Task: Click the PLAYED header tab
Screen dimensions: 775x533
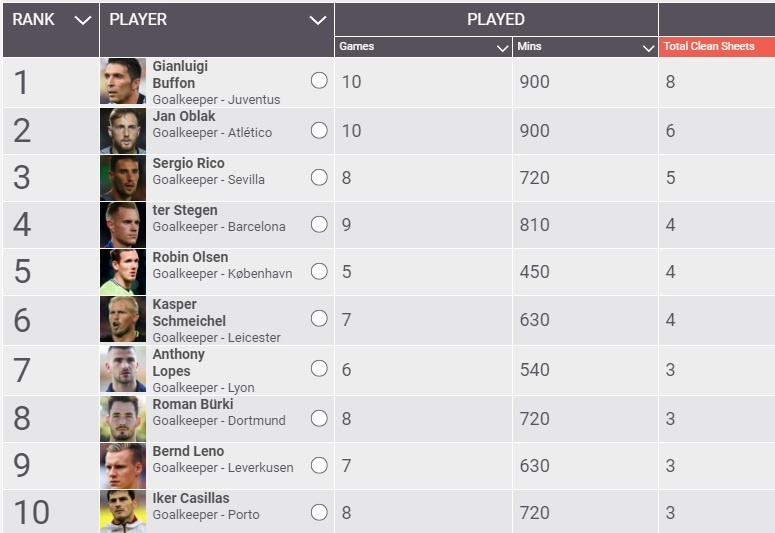Action: [496, 19]
